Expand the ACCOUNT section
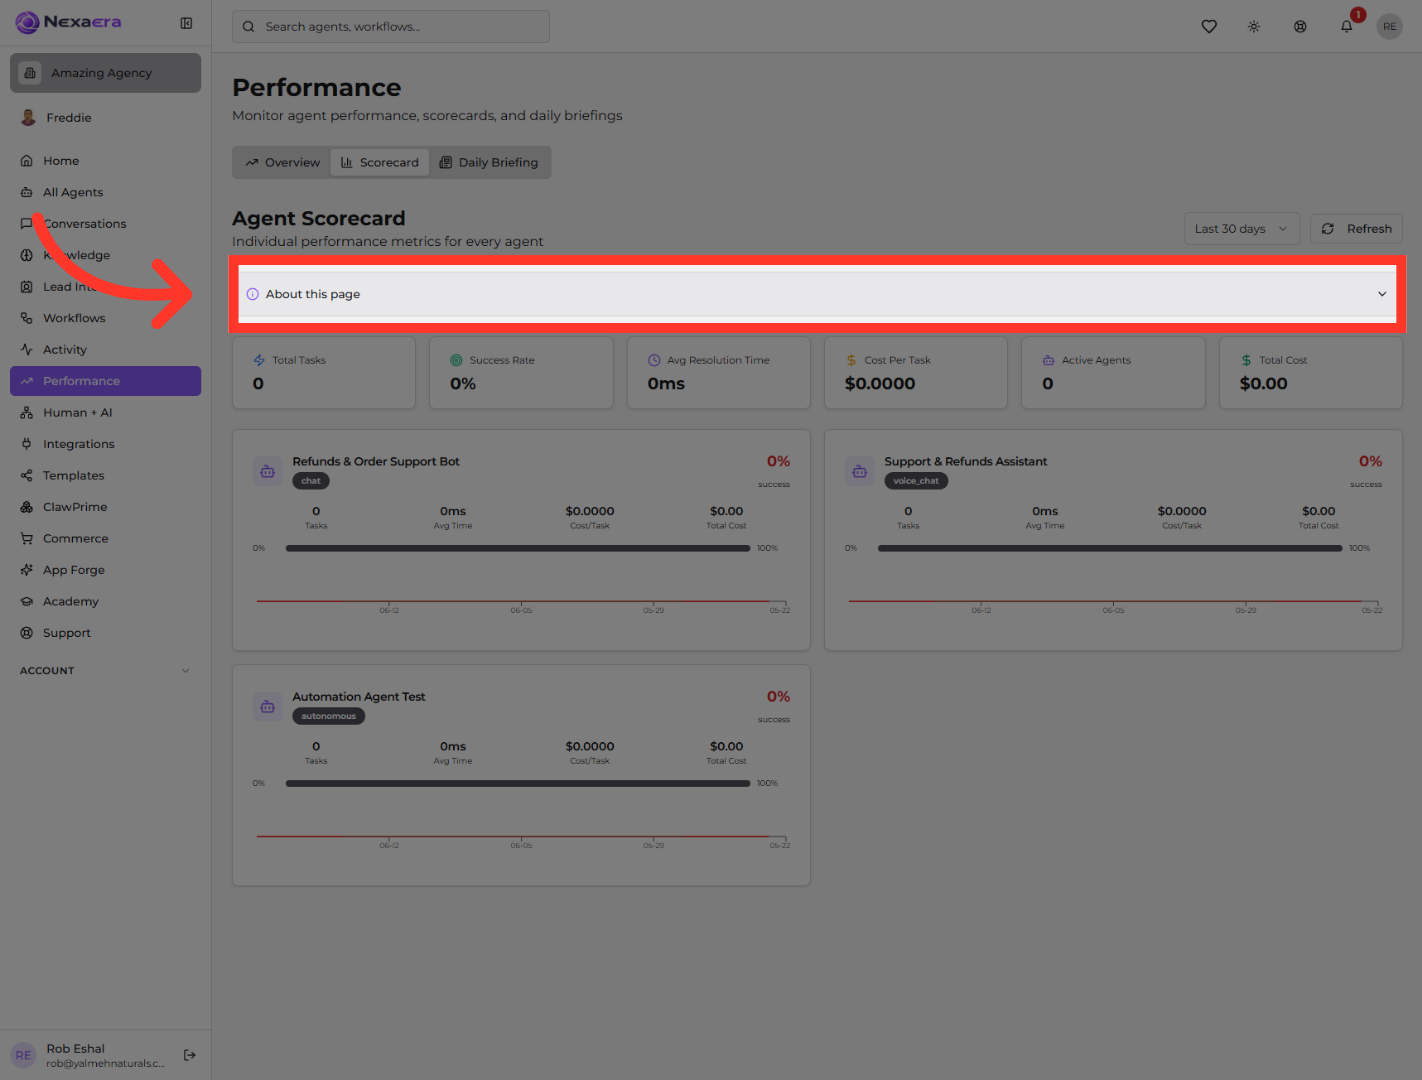 point(105,671)
